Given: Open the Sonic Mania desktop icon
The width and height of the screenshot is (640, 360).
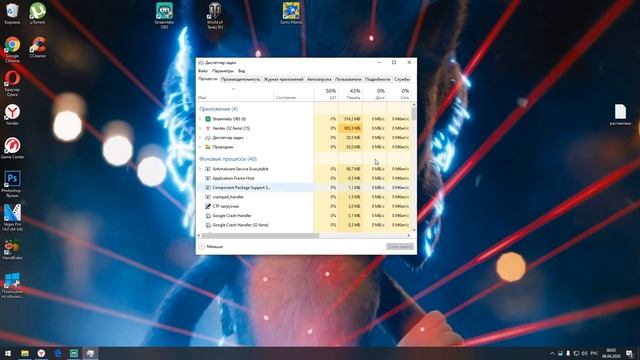Looking at the screenshot, I should [291, 13].
